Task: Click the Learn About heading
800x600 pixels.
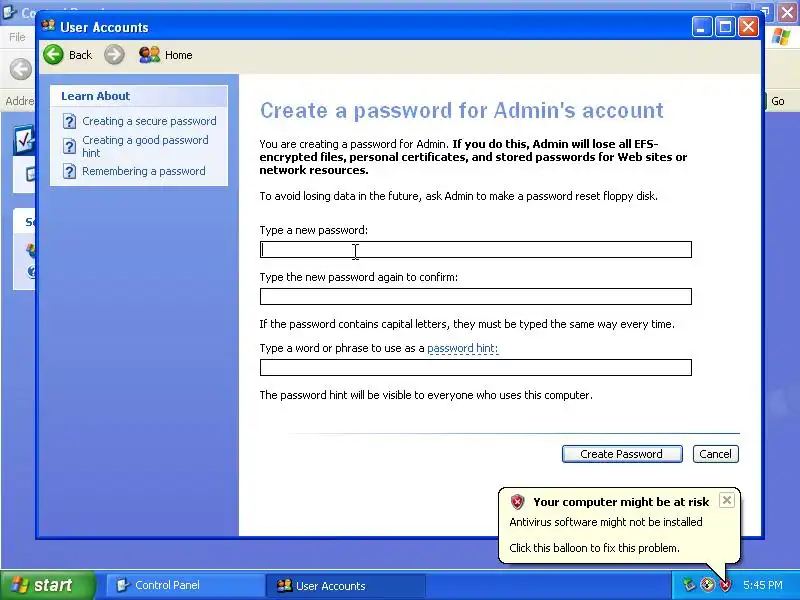Action: point(95,96)
